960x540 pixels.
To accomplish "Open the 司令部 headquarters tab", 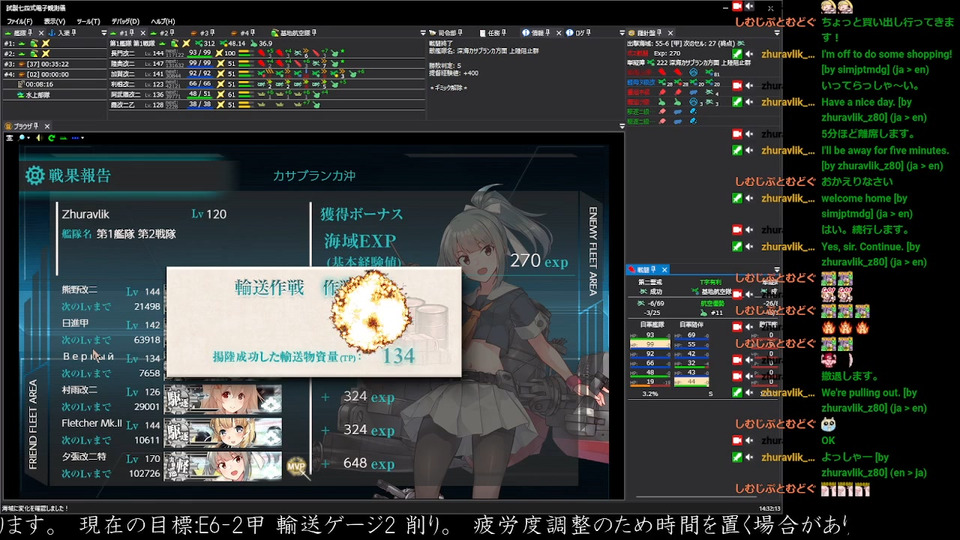I will point(446,33).
